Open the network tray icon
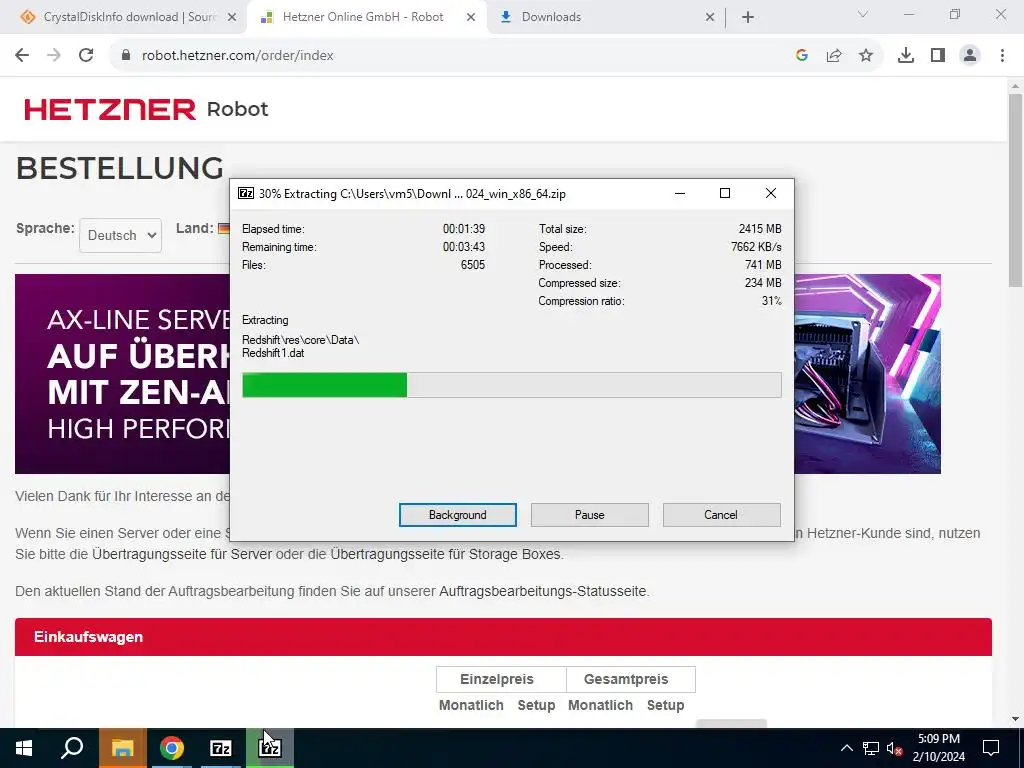1024x768 pixels. [x=871, y=748]
